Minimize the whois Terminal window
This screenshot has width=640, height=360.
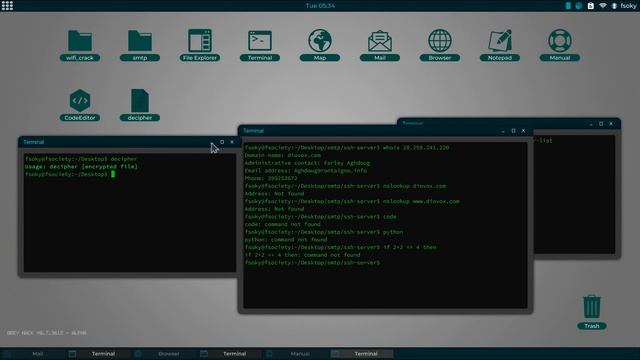coord(503,131)
